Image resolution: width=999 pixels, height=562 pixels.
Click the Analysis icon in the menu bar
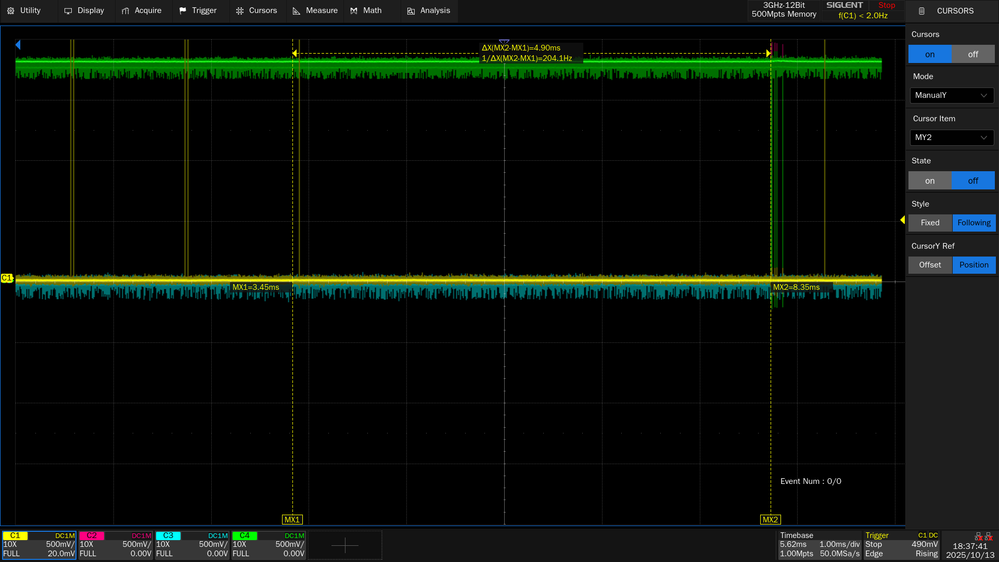click(x=411, y=11)
